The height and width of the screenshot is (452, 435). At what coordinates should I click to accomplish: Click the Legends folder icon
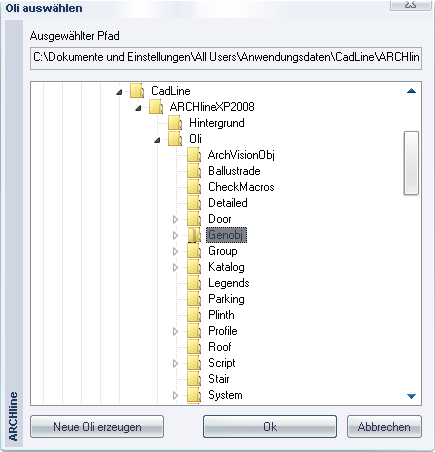click(x=194, y=283)
